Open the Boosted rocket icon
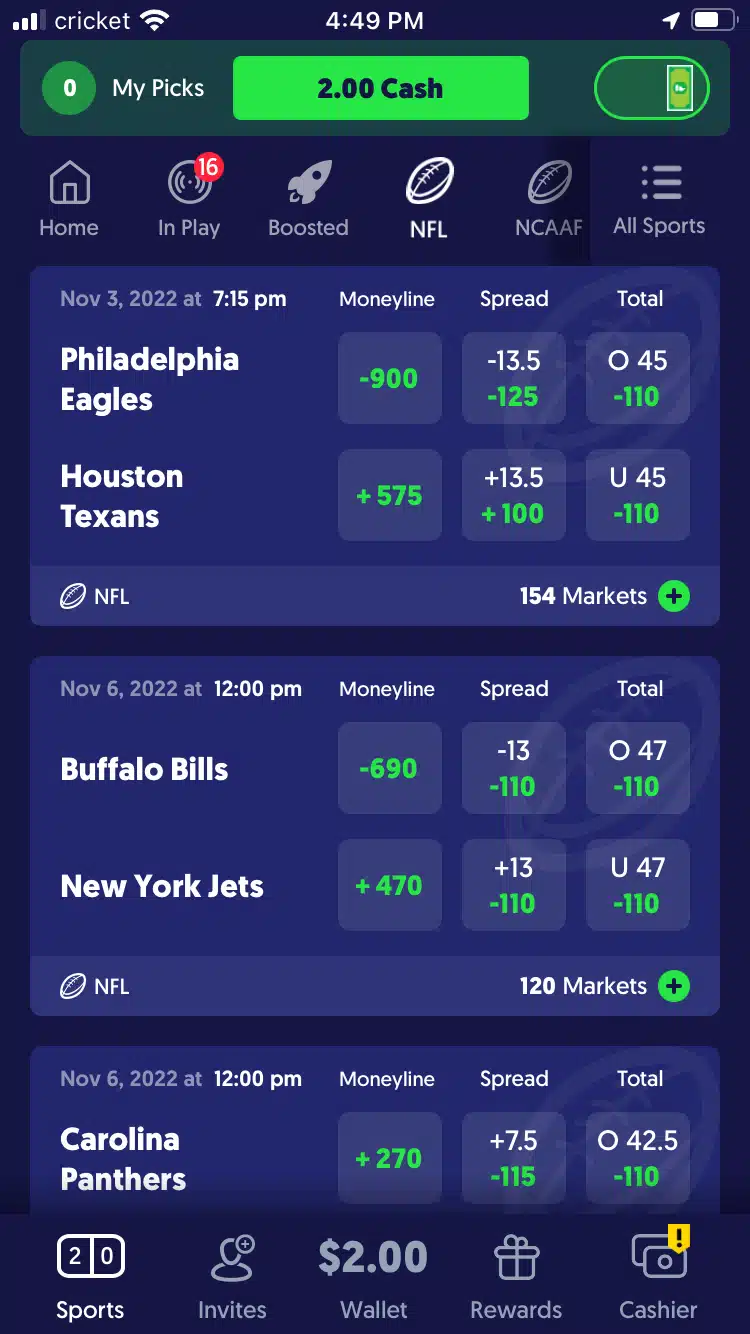The image size is (750, 1334). point(309,183)
